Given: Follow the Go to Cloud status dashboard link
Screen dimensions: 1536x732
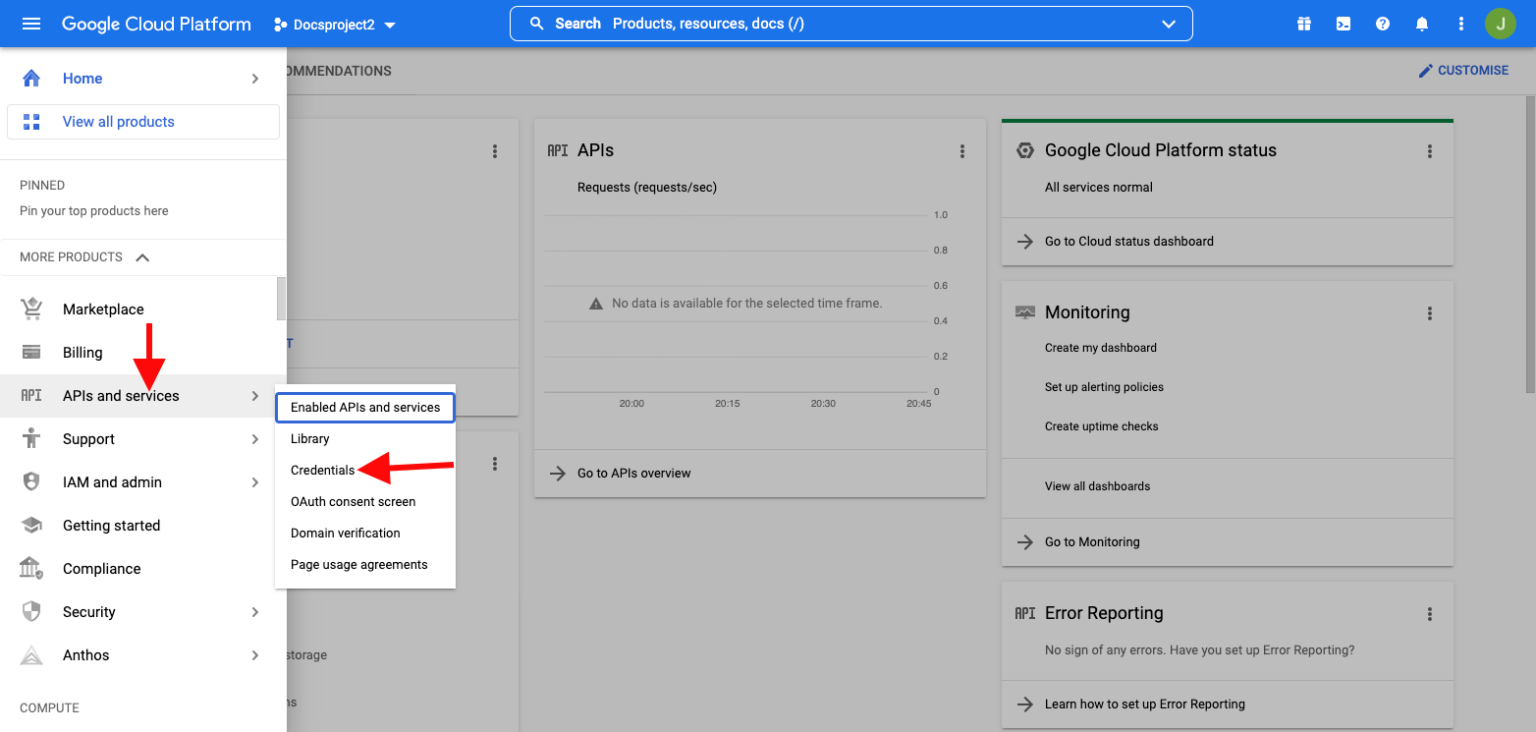Looking at the screenshot, I should pos(1129,241).
